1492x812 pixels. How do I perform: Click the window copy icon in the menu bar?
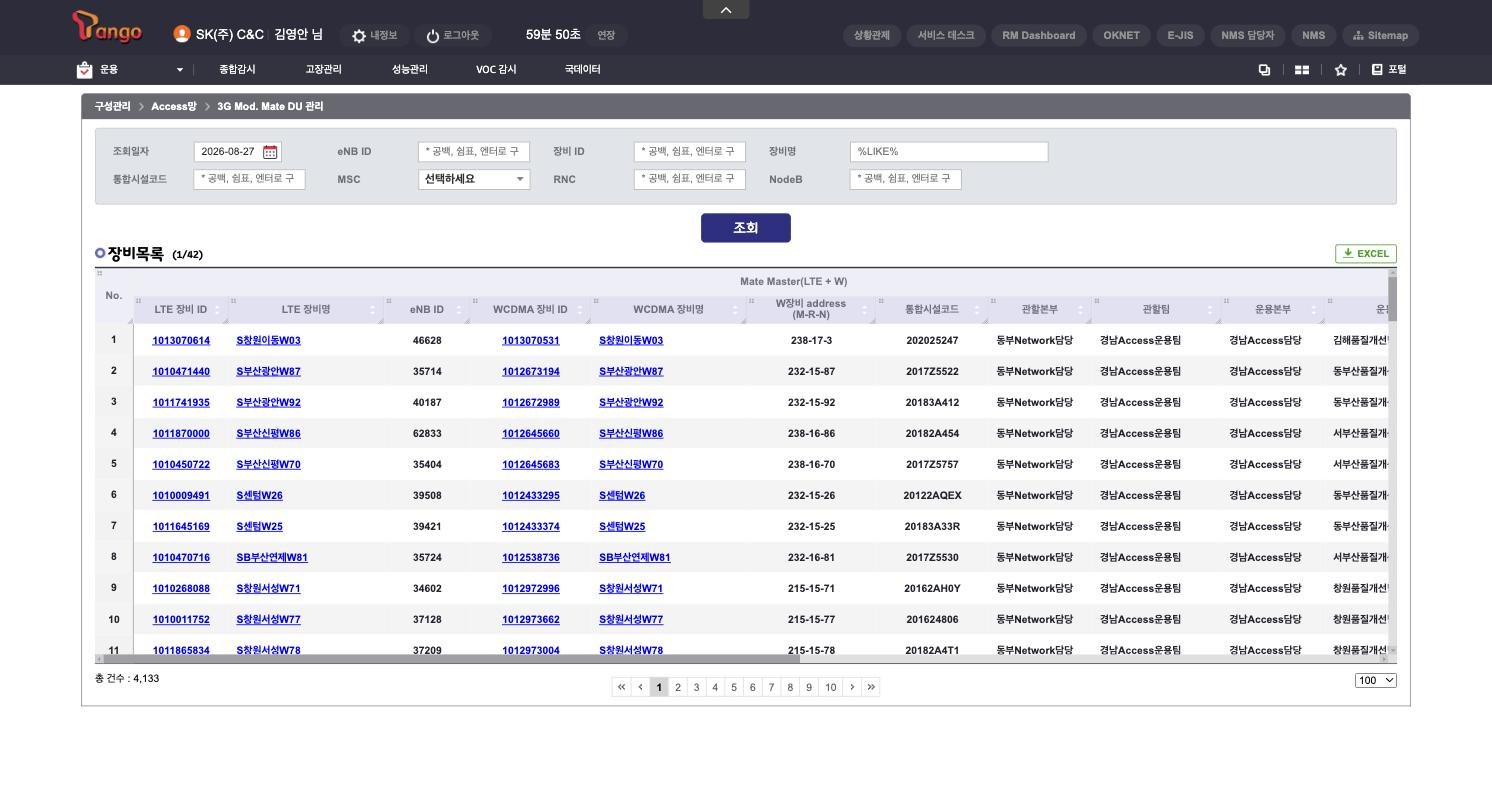point(1264,70)
